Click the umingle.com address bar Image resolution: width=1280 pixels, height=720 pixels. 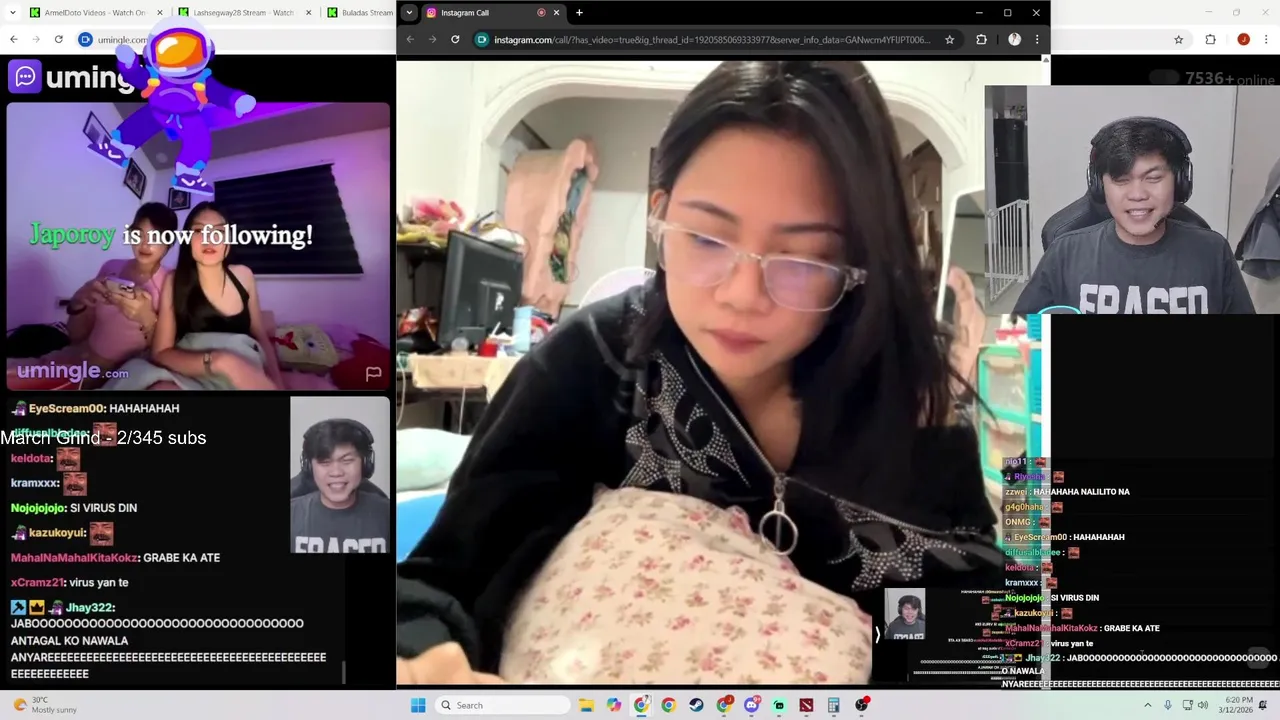[120, 40]
